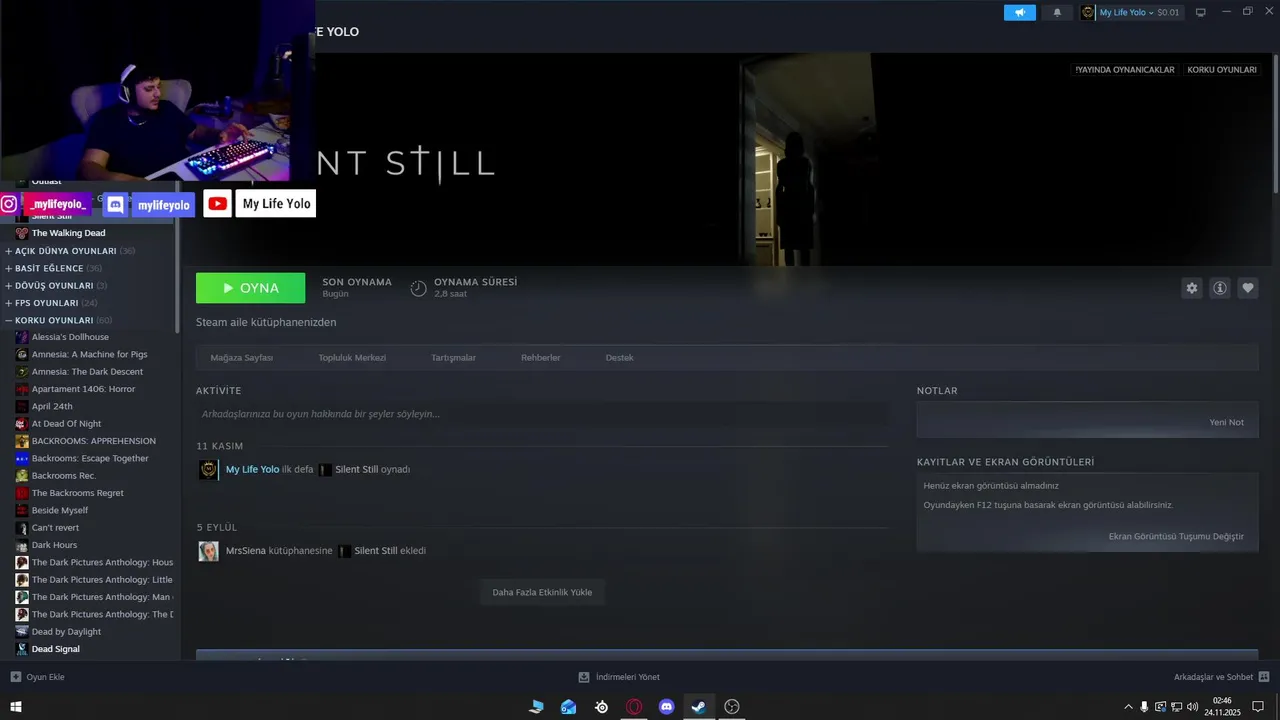This screenshot has width=1280, height=720.
Task: Click Daha Fazla Etkinlik Yükle button
Action: [542, 592]
